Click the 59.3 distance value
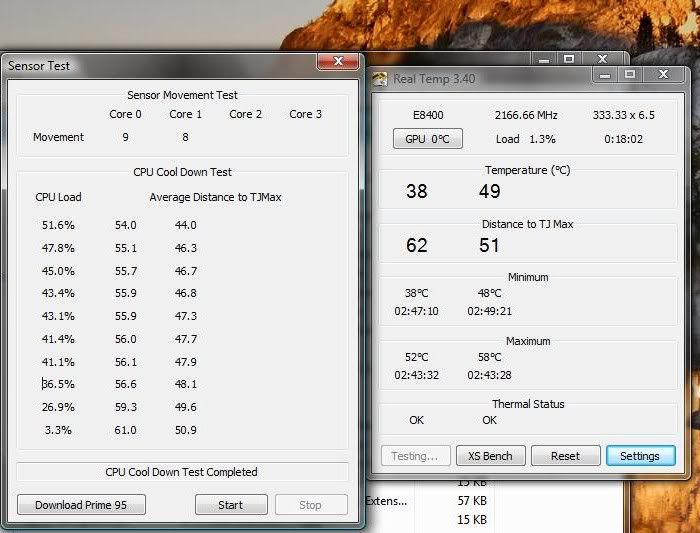The height and width of the screenshot is (533, 700). point(125,407)
